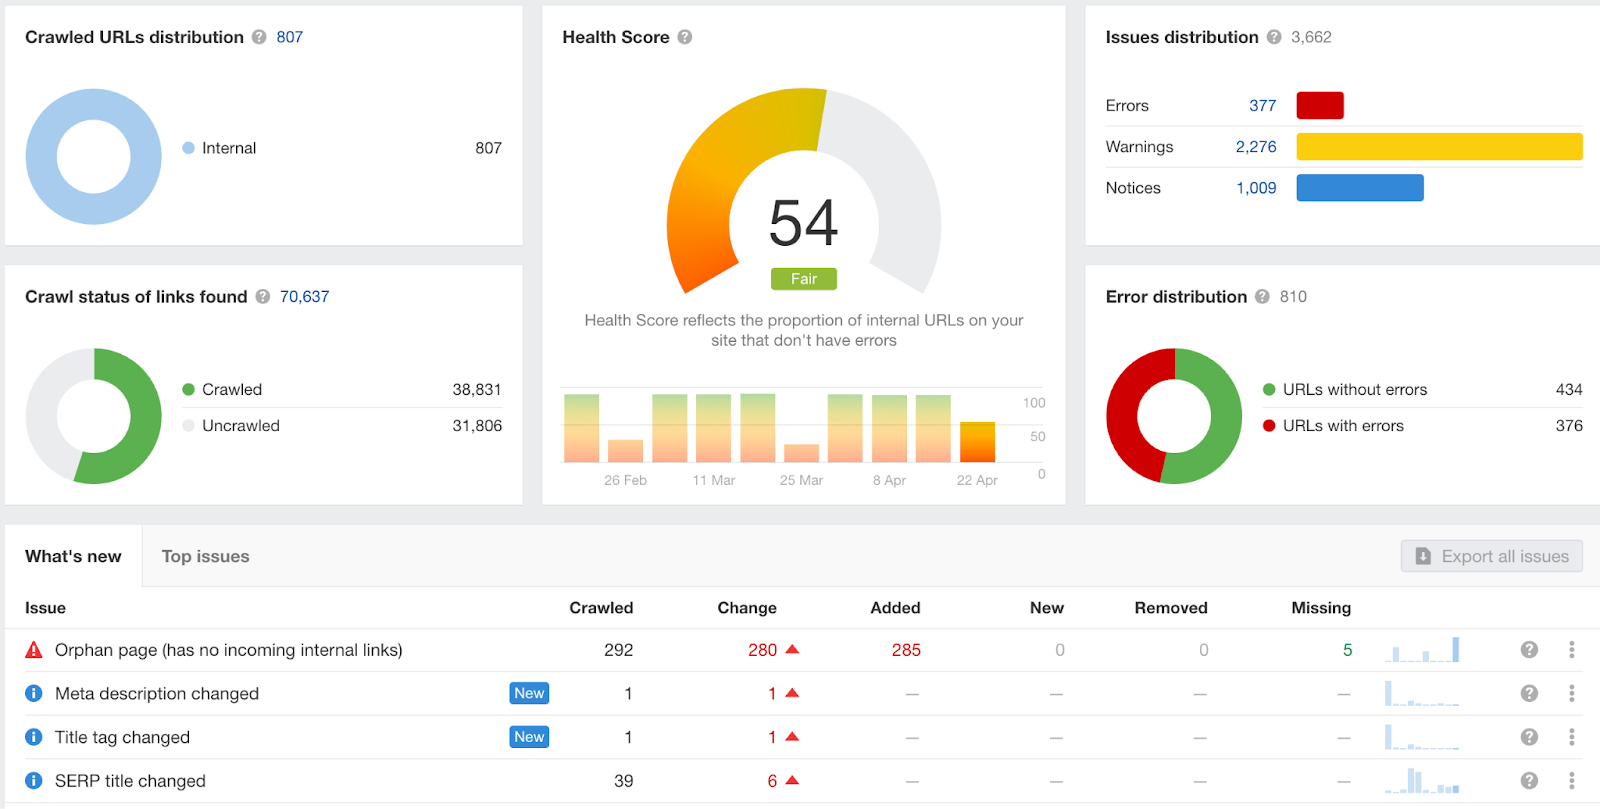Click help icon beside Crawled URLs distribution
The height and width of the screenshot is (809, 1600).
tap(259, 37)
